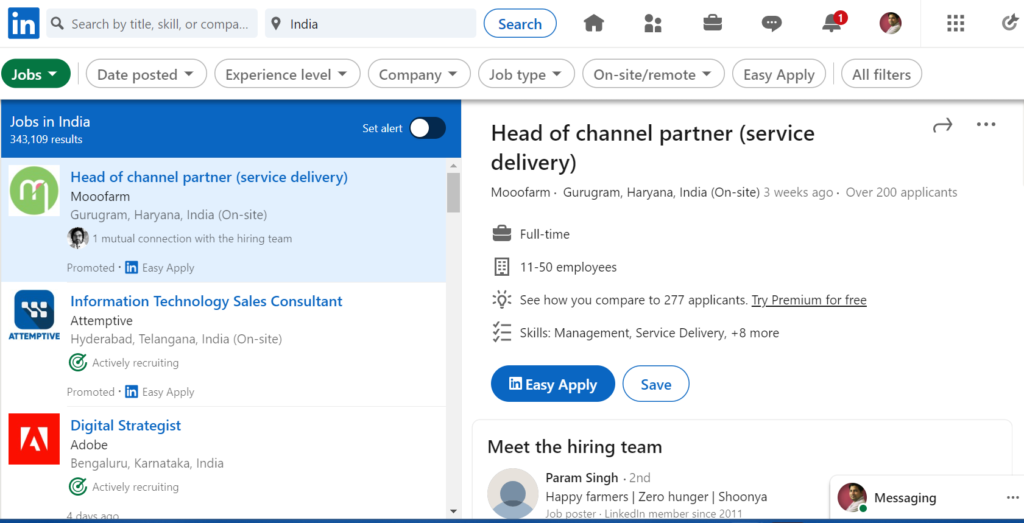Share this job with arrow icon
This screenshot has height=523, width=1024.
(942, 125)
